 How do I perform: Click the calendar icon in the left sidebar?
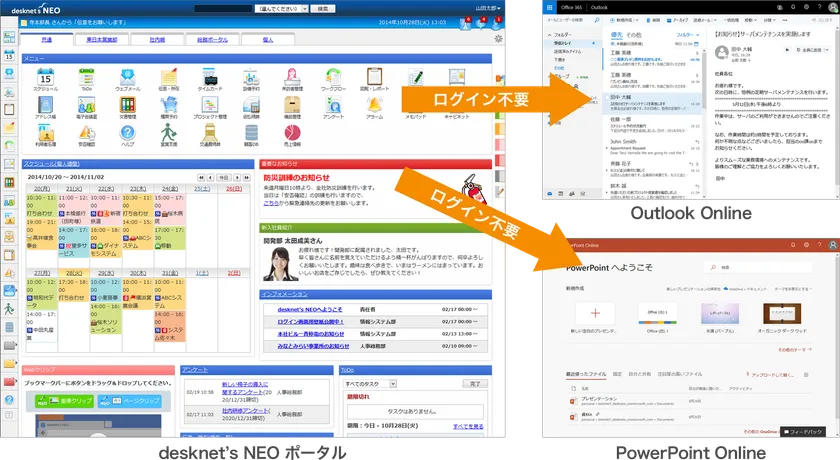[x=9, y=54]
